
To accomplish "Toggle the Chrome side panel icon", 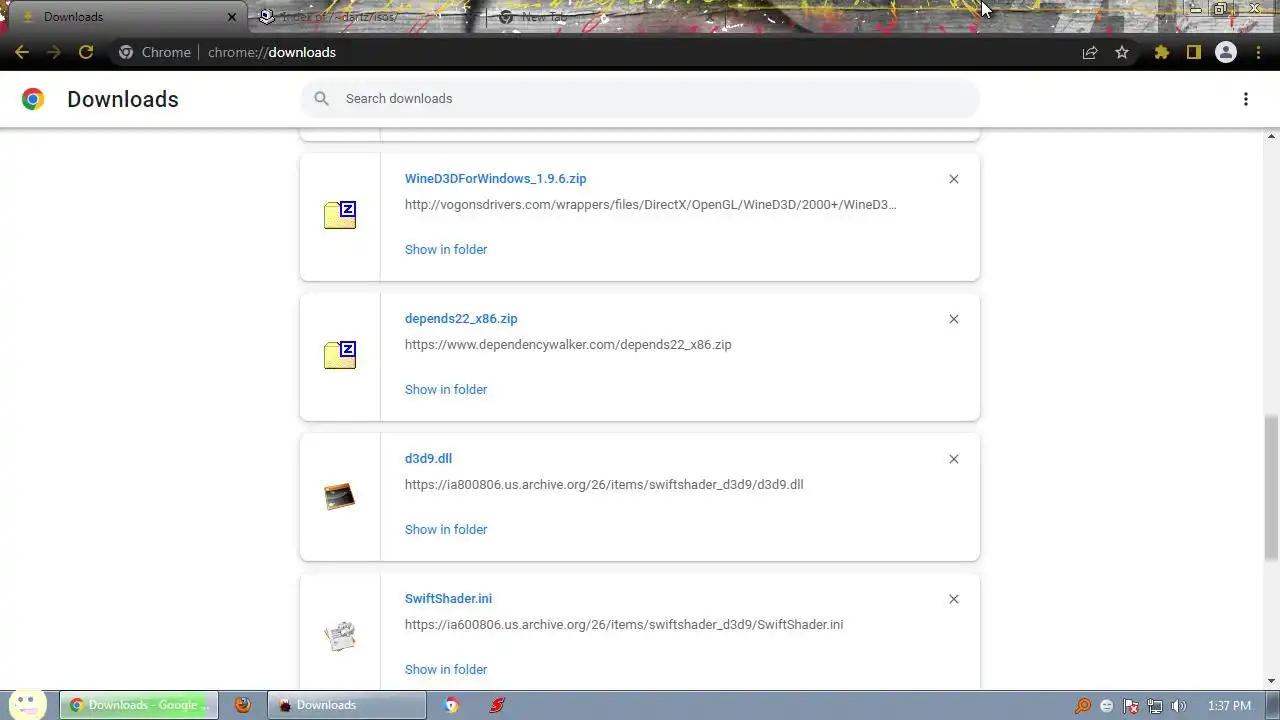I will point(1193,52).
